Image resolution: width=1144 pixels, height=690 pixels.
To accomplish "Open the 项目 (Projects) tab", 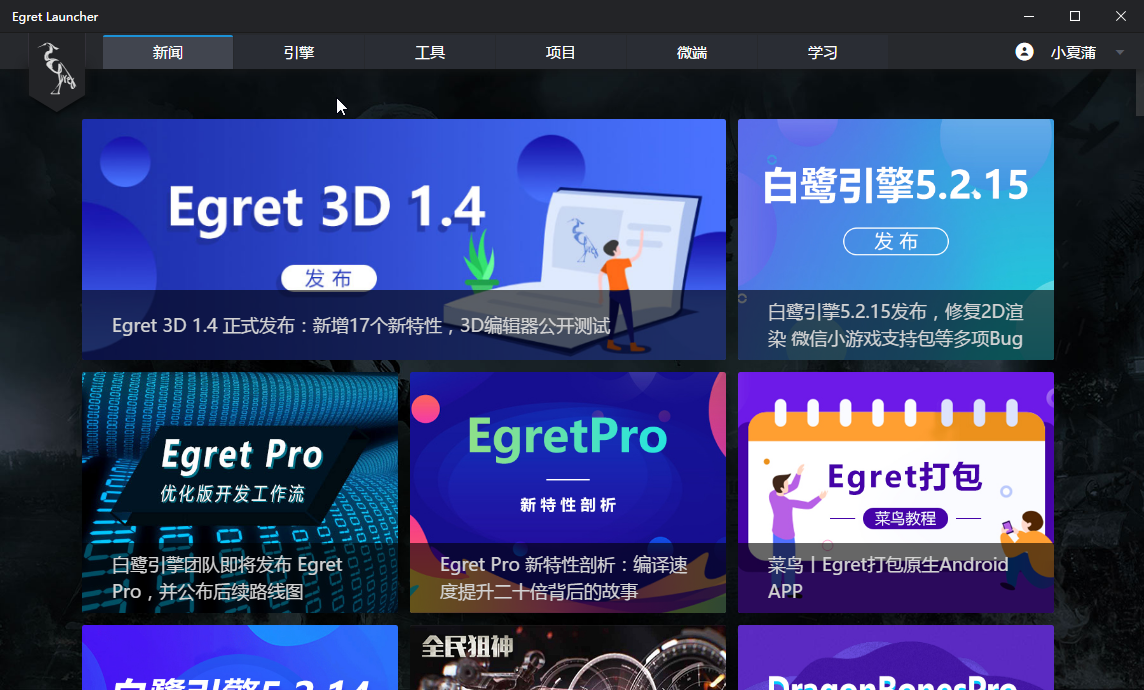I will click(x=561, y=51).
